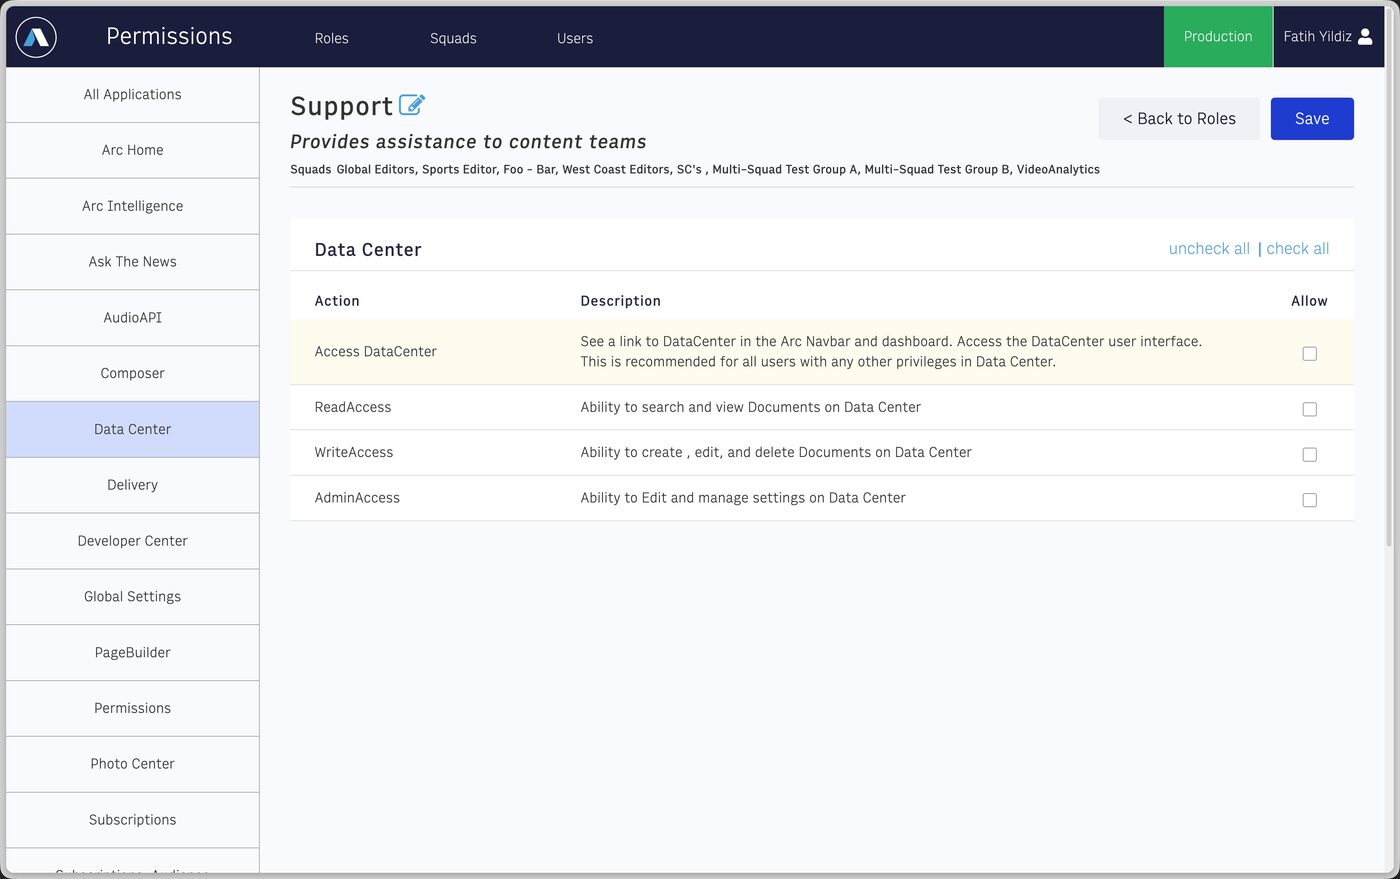
Task: Save the role changes
Action: coord(1312,119)
